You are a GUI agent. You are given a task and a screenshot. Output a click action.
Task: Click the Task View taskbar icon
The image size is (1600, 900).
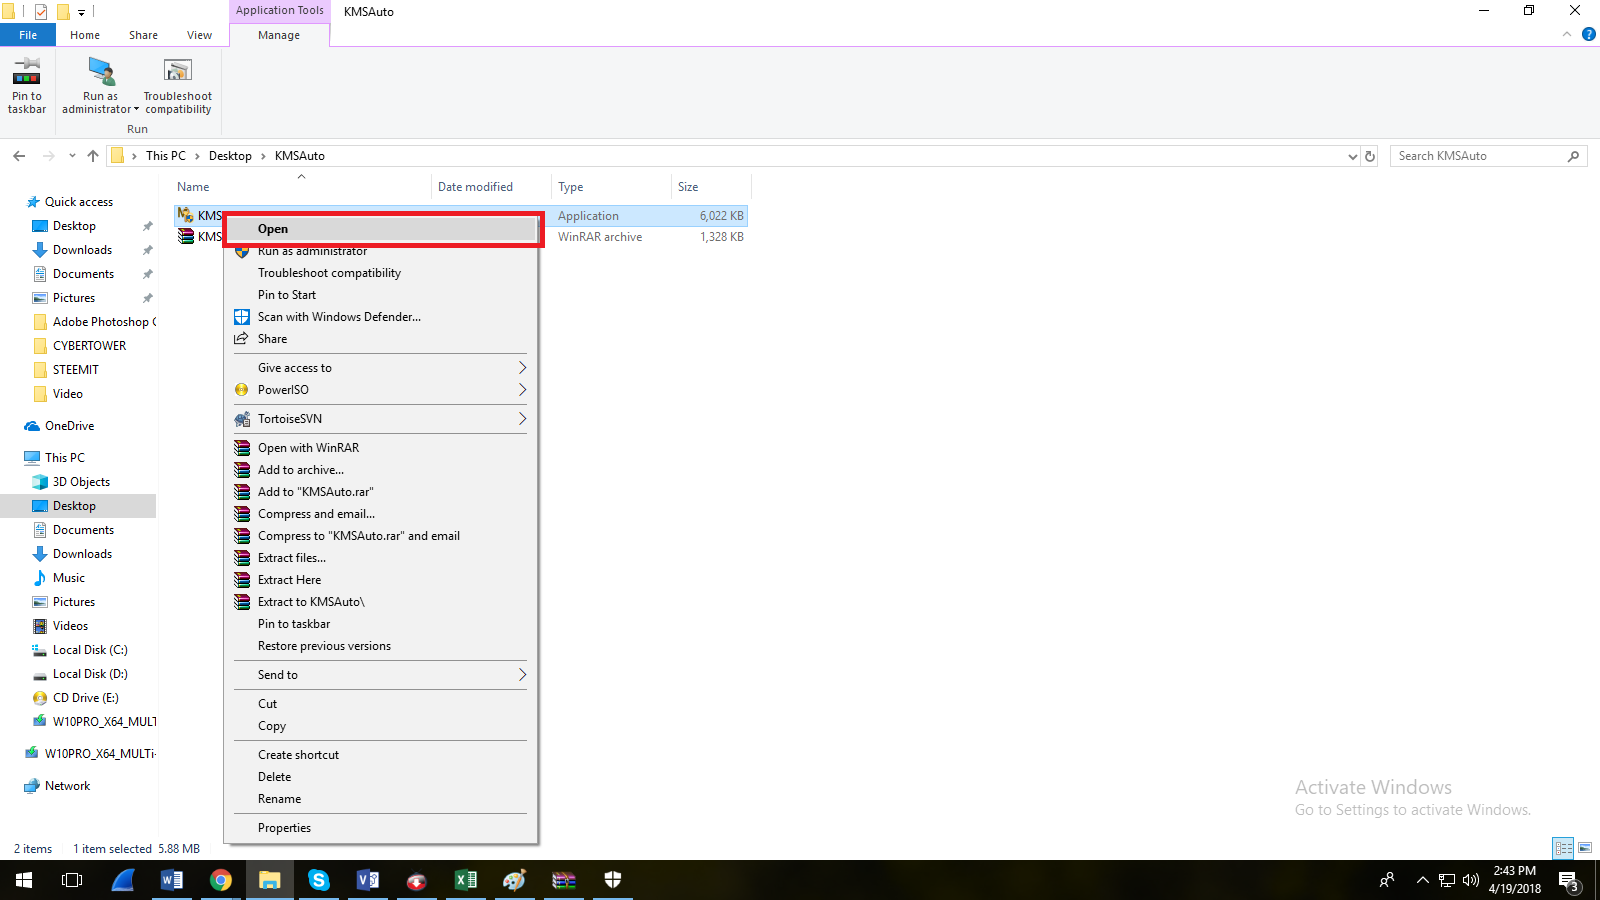pos(72,880)
